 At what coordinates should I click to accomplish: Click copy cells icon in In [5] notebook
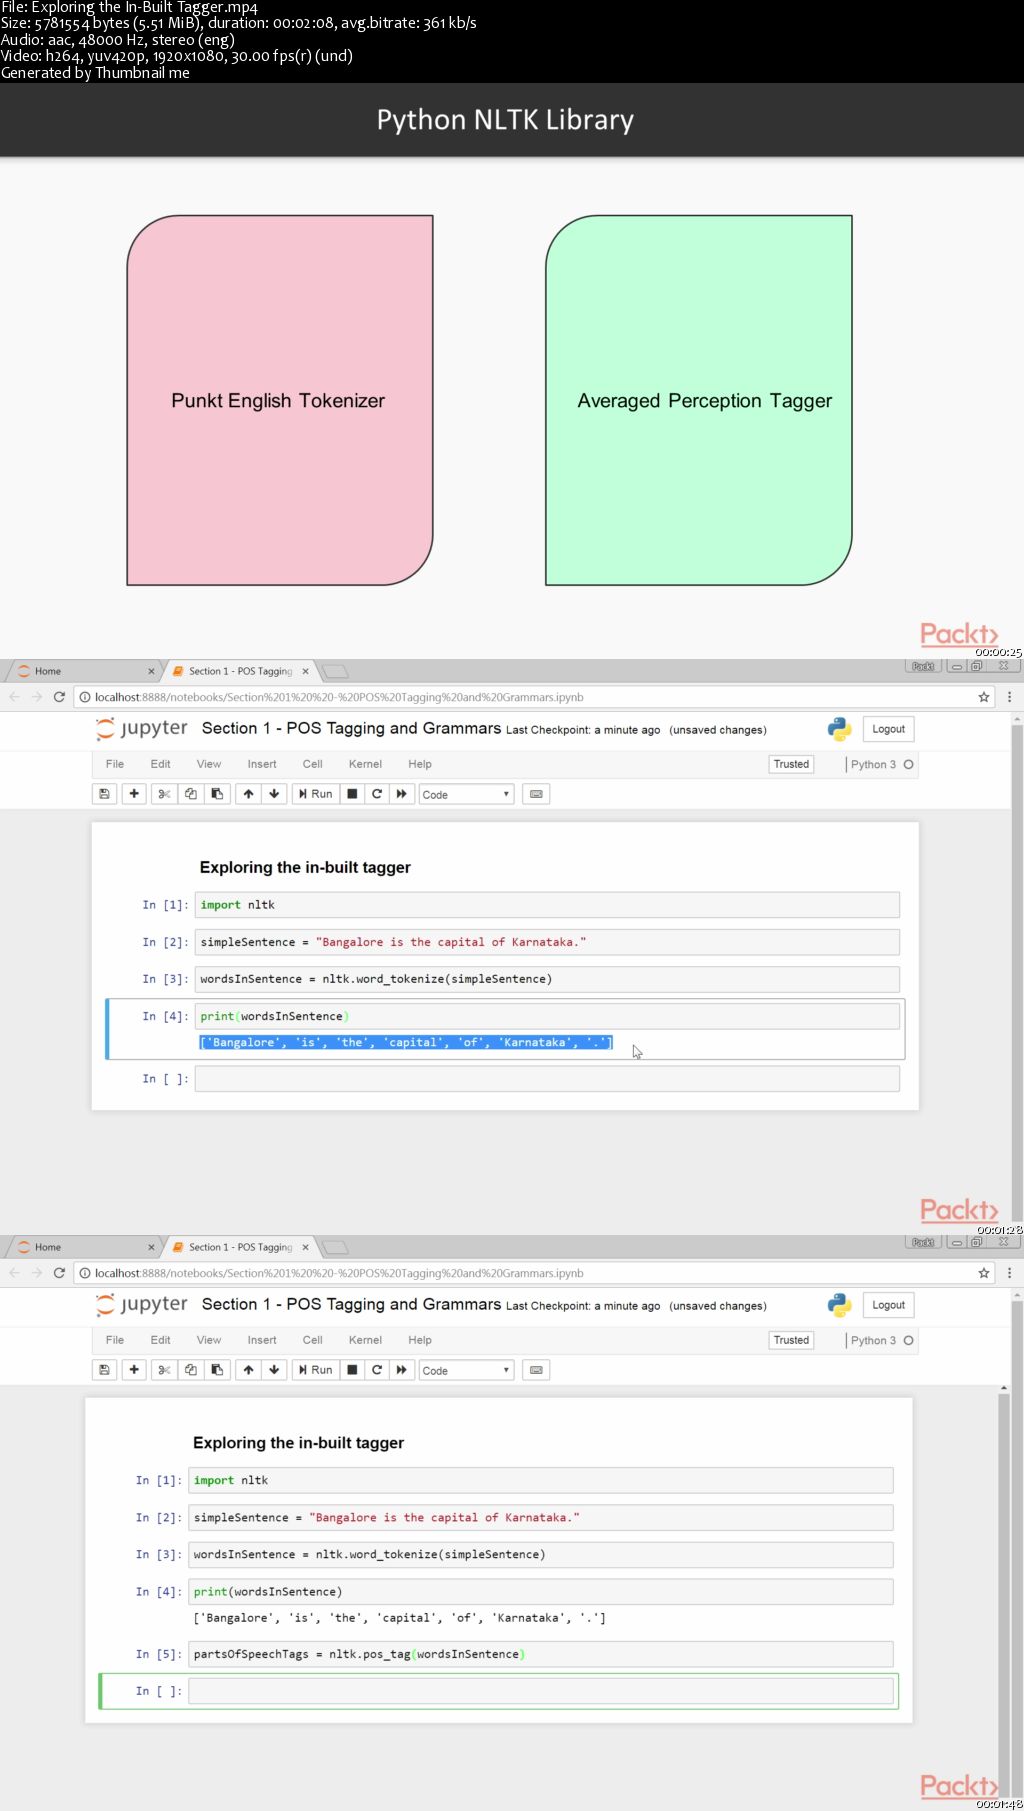click(191, 1370)
